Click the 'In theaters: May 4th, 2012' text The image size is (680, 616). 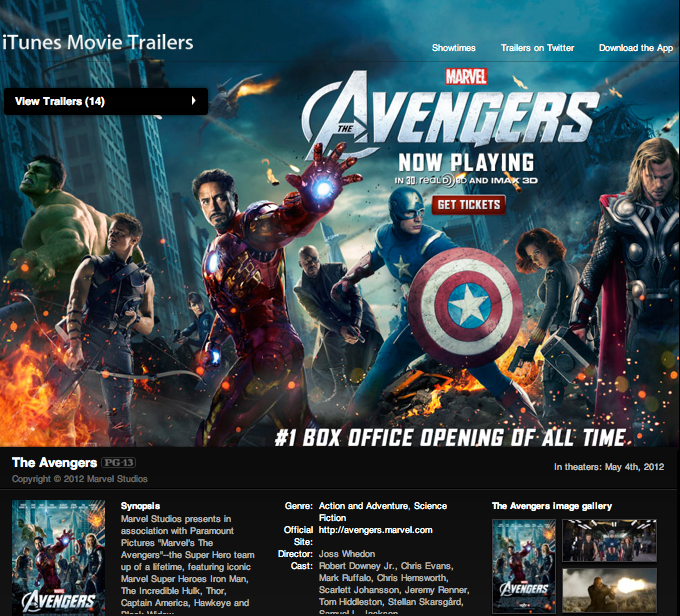tap(609, 467)
